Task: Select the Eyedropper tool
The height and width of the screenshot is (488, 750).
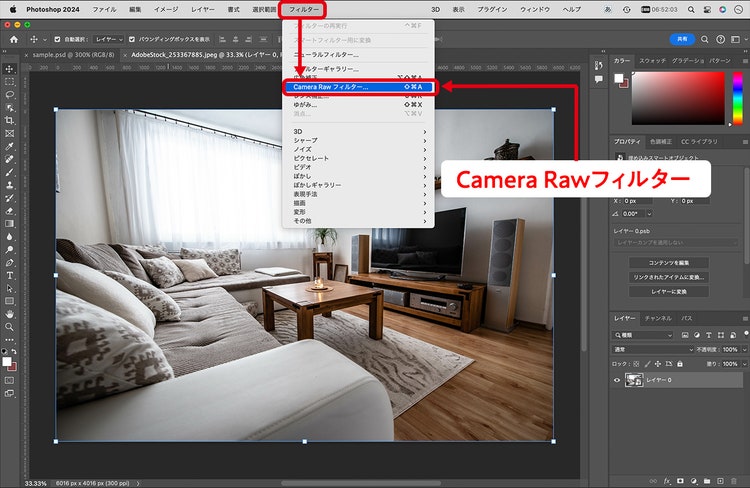Action: [9, 146]
